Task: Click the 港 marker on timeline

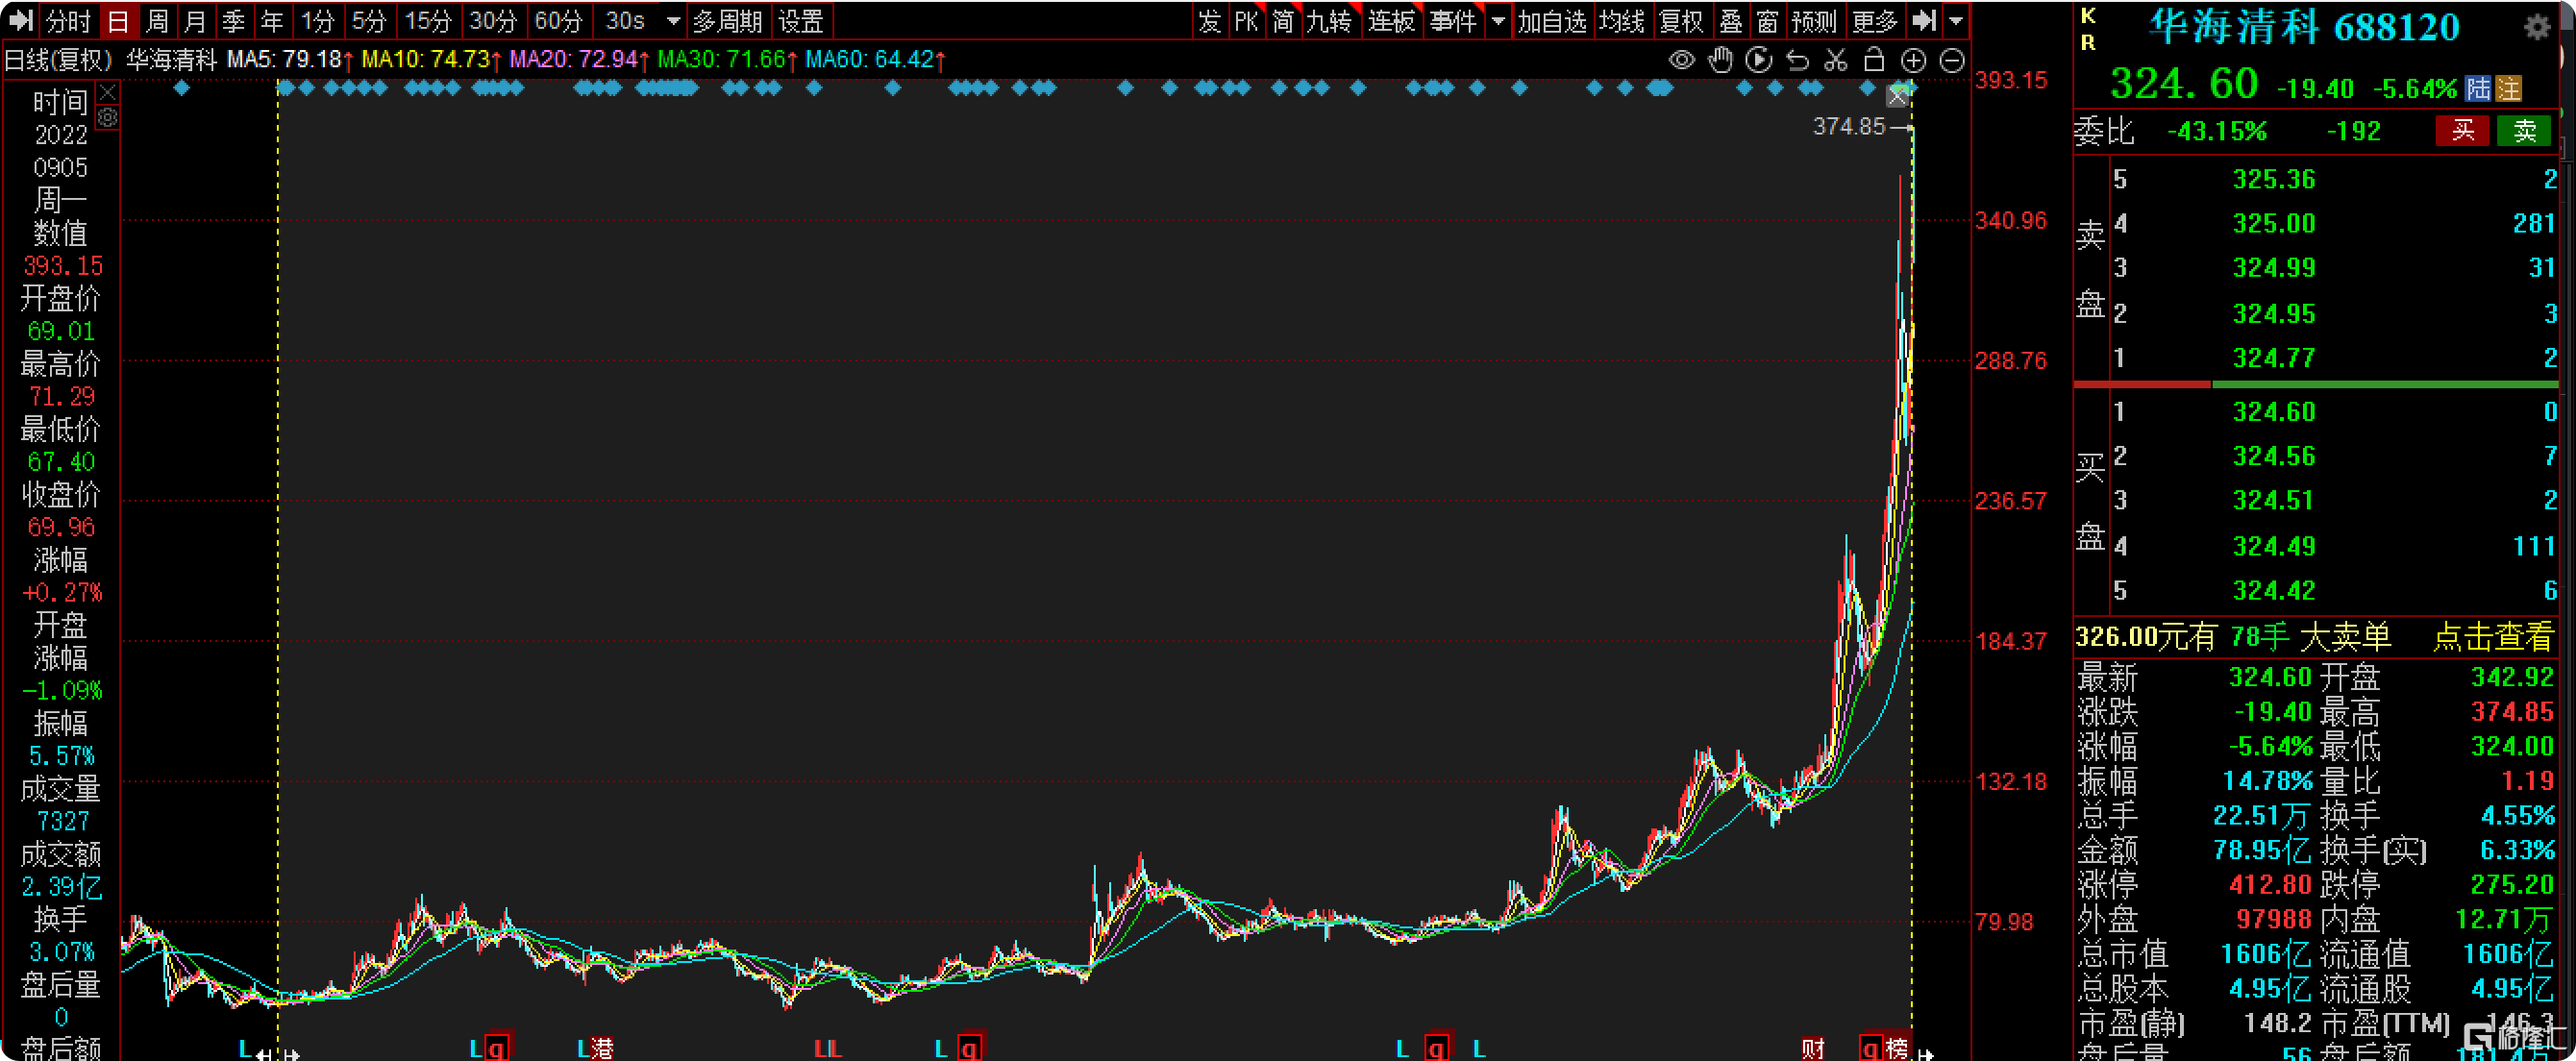Action: tap(602, 1048)
